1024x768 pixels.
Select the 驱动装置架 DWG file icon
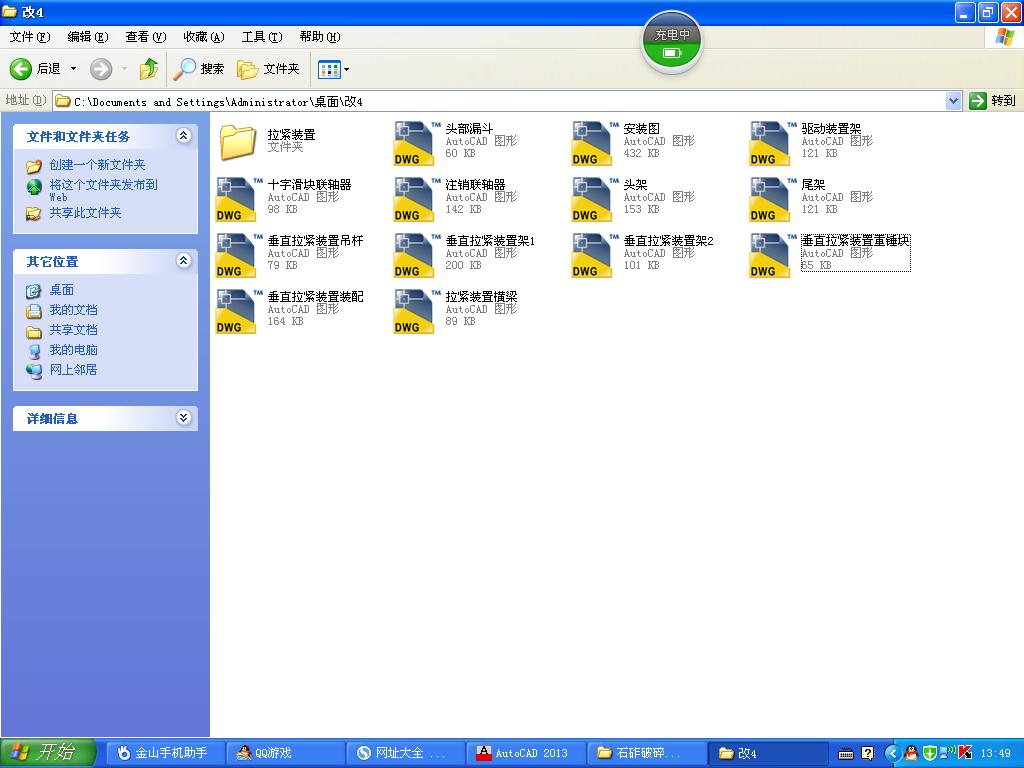click(x=770, y=142)
